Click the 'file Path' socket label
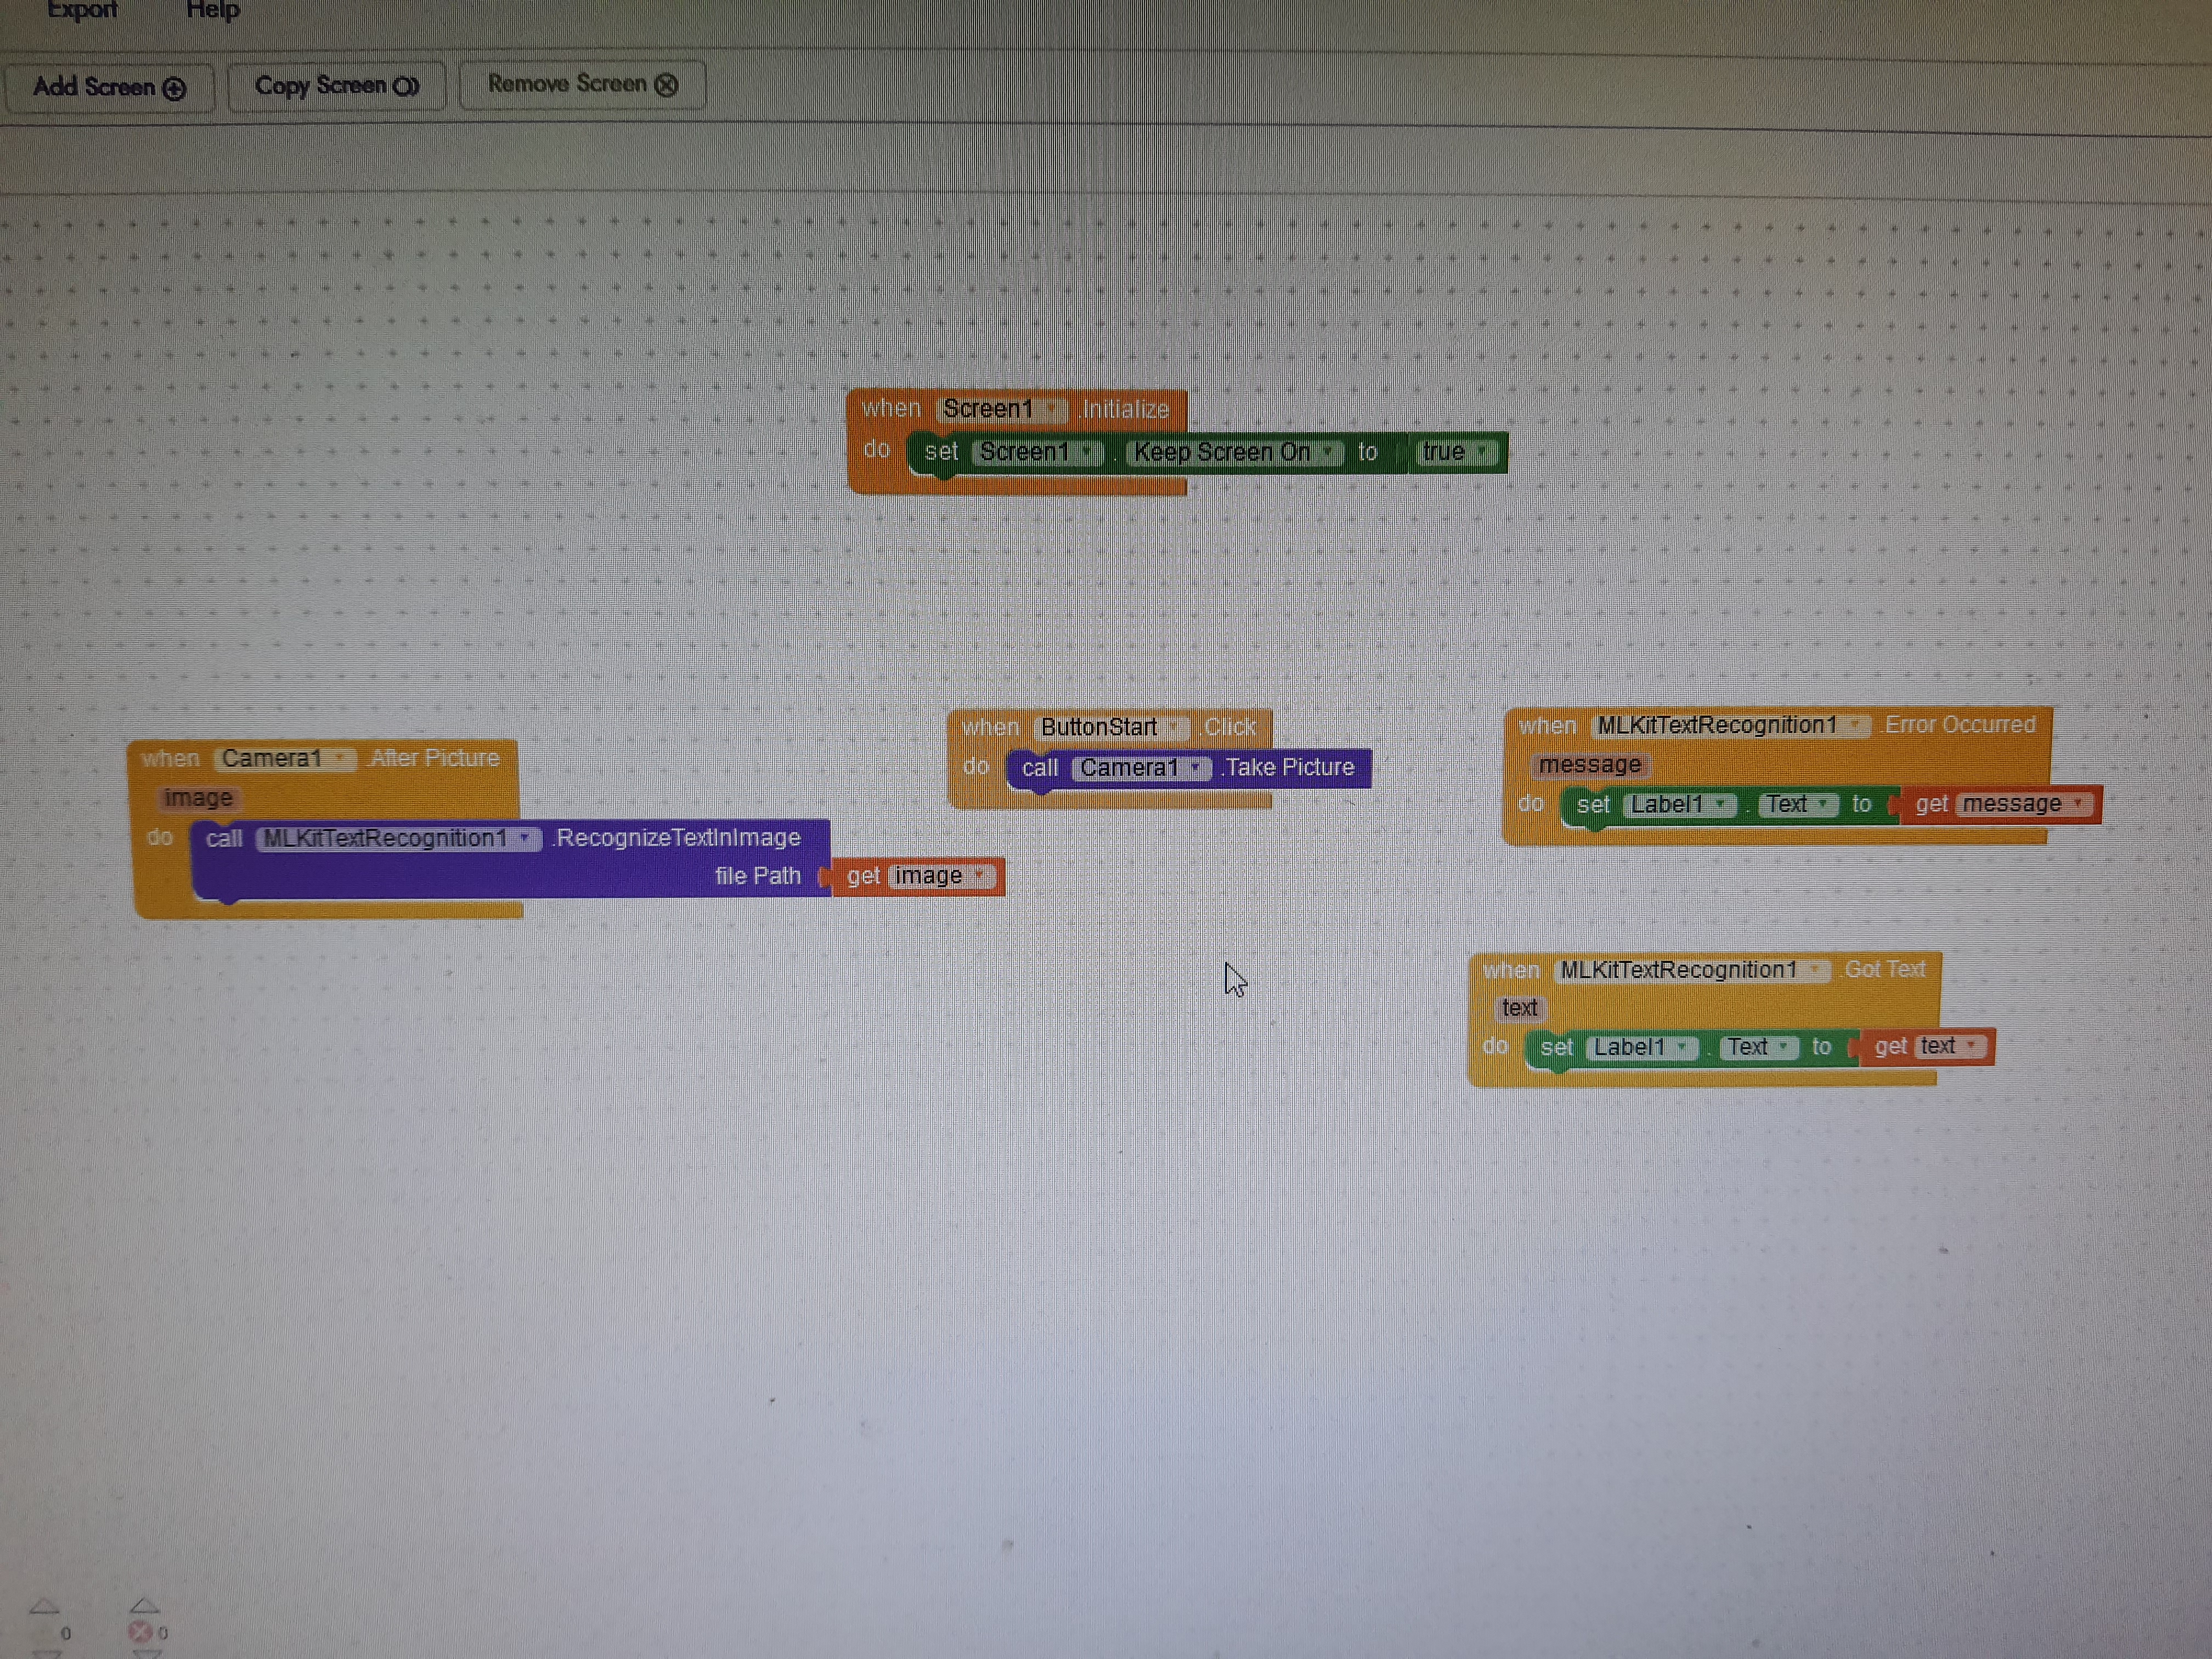 tap(758, 876)
